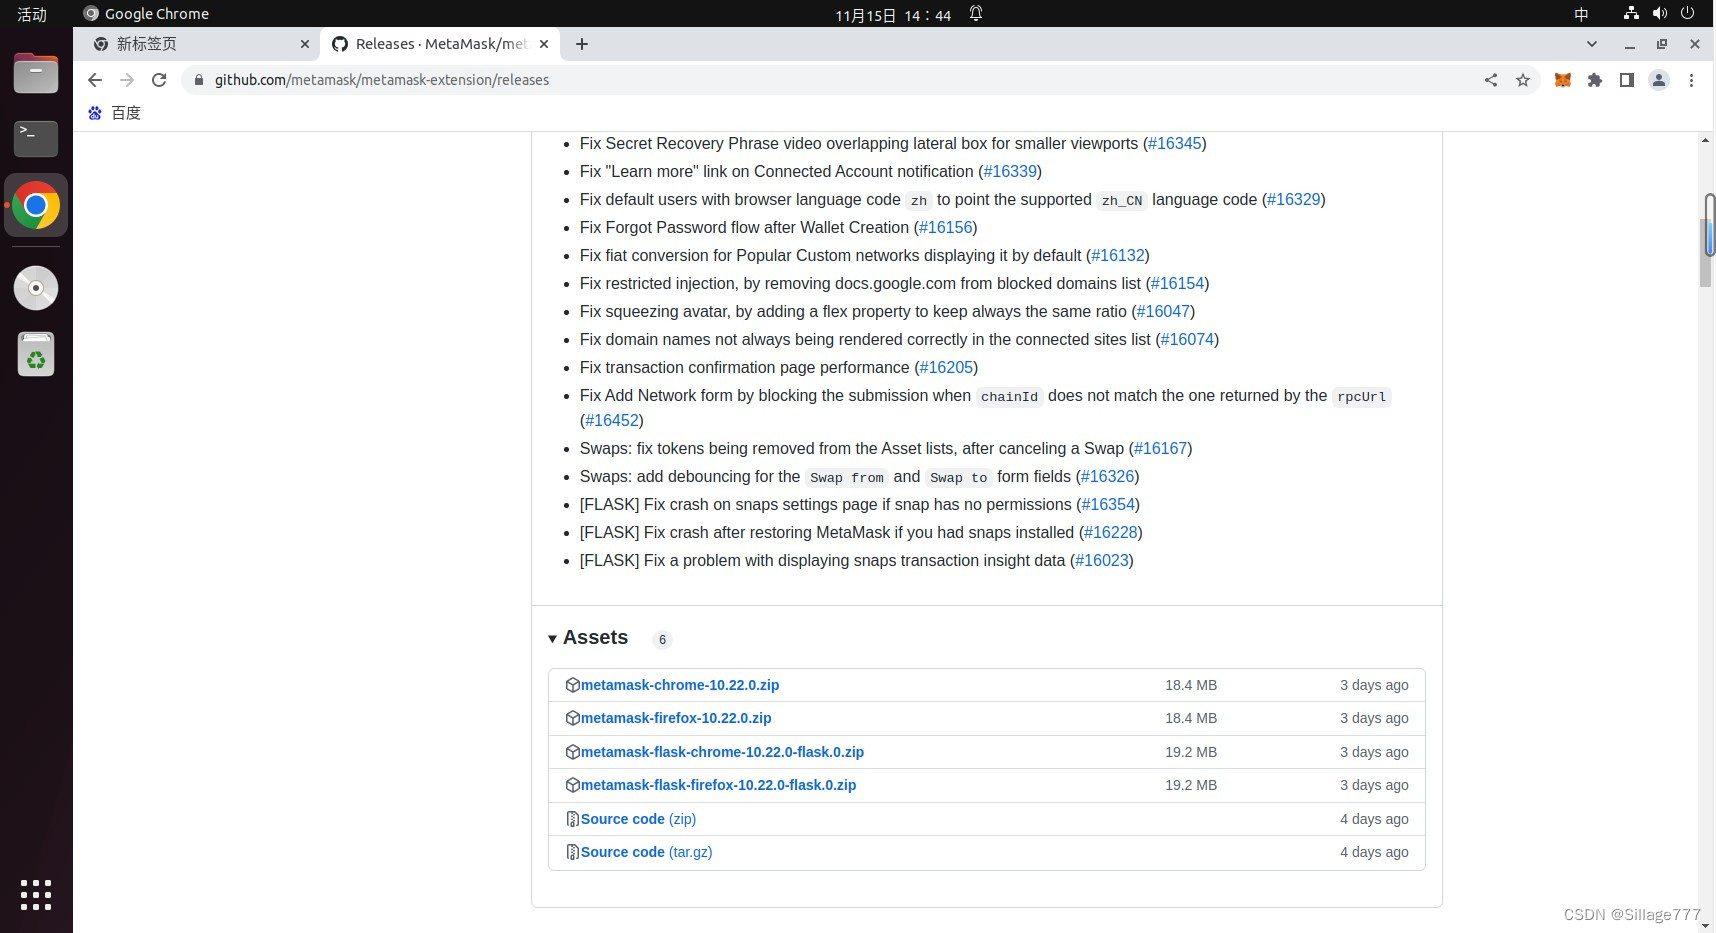Open Google Chrome app menu in top bar

147,14
